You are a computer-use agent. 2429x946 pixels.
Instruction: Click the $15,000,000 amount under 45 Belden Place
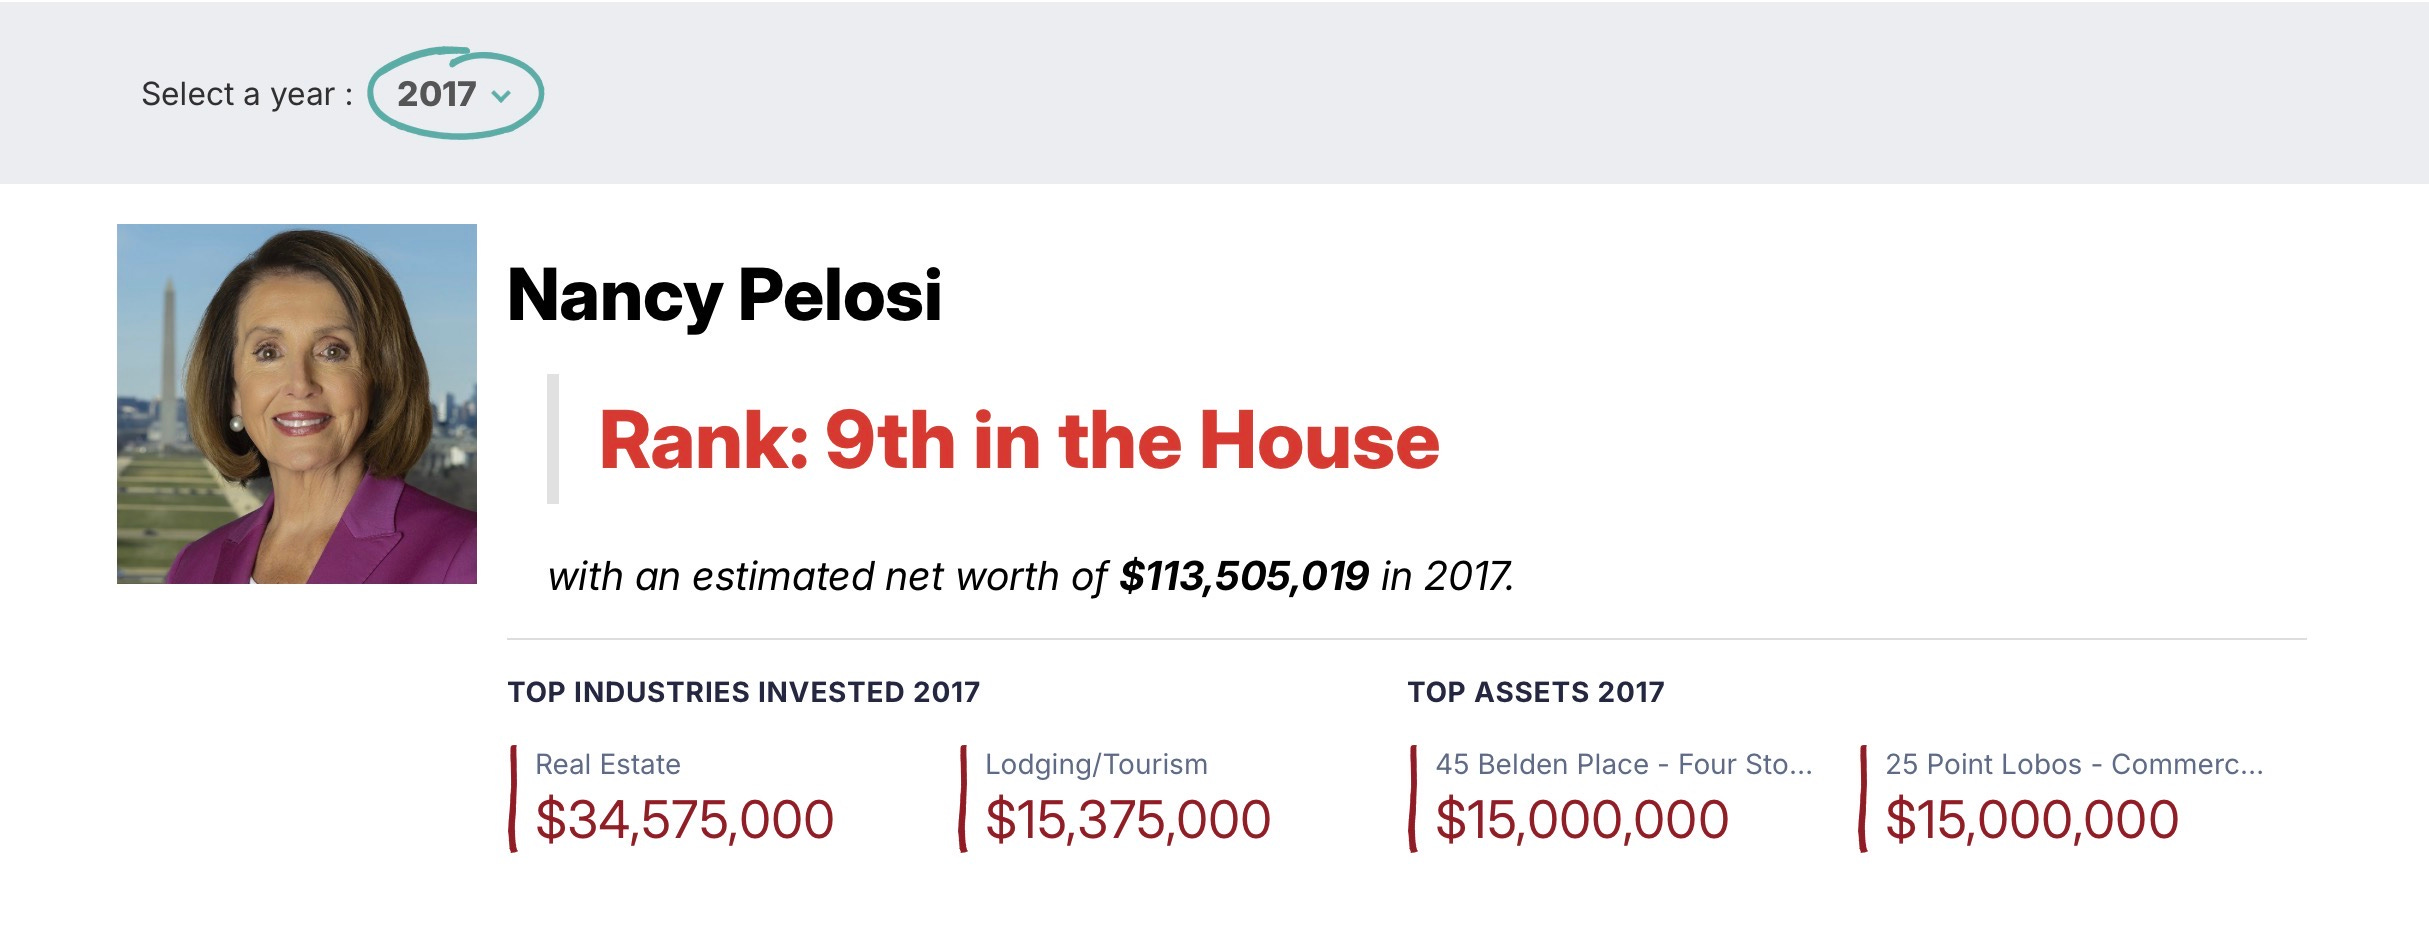coord(1582,820)
